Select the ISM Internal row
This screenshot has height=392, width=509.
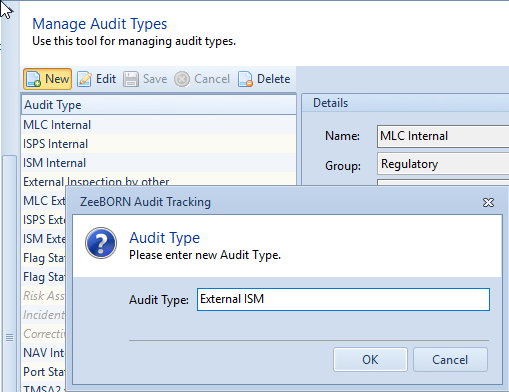click(x=159, y=163)
